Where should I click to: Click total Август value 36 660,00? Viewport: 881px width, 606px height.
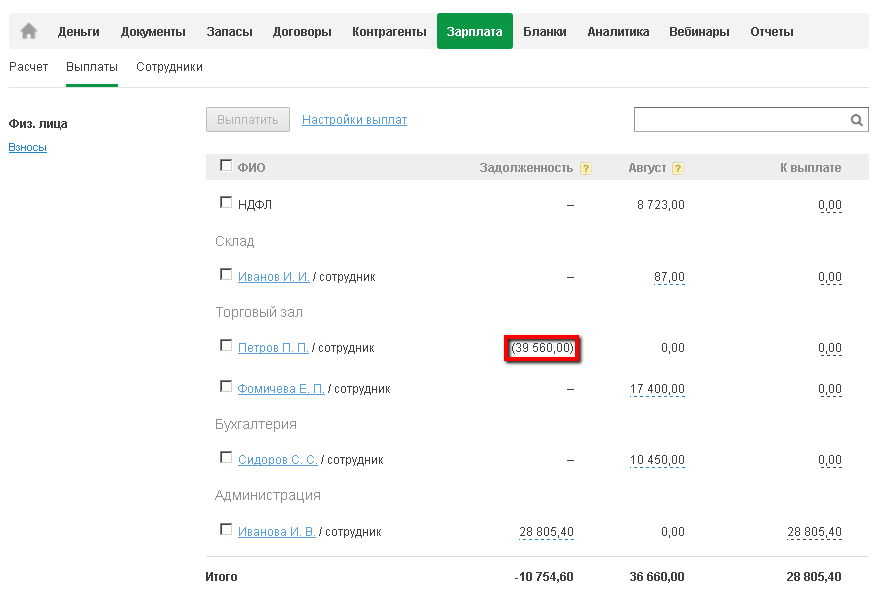(x=657, y=577)
